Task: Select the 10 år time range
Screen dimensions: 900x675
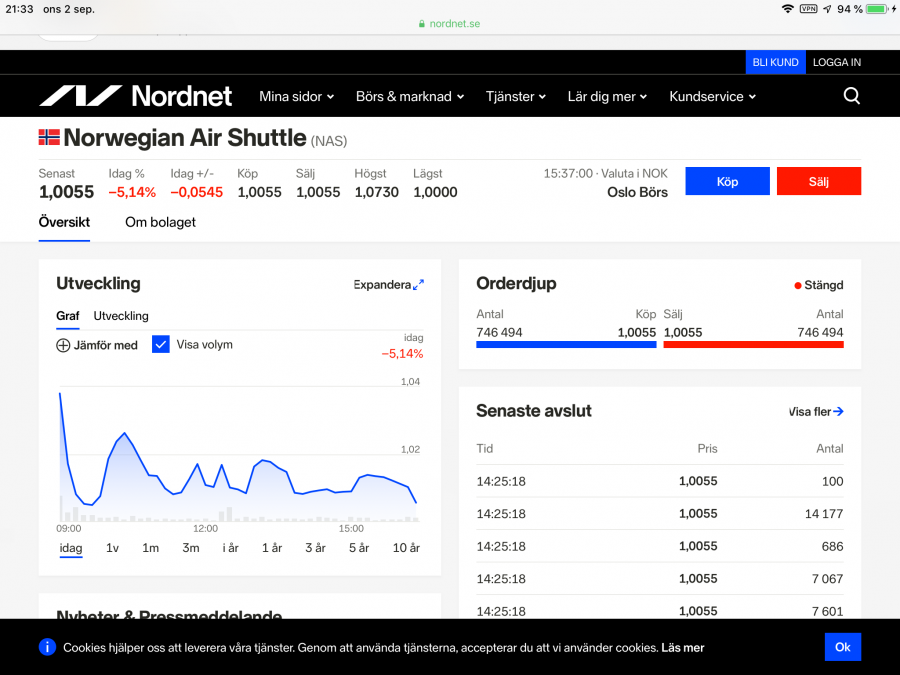Action: pyautogui.click(x=406, y=548)
